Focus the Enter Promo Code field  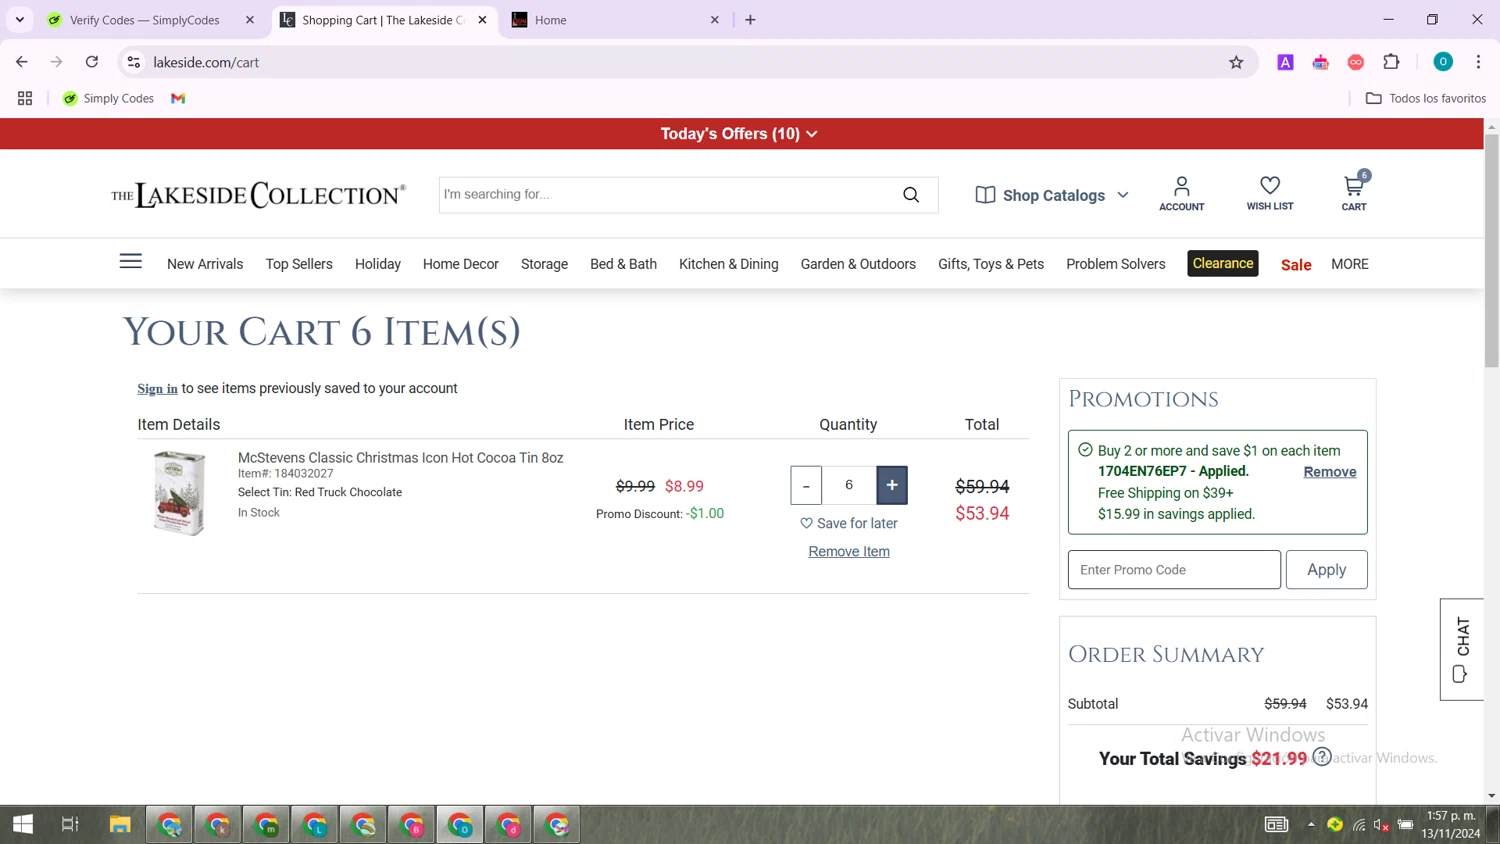click(x=1174, y=569)
